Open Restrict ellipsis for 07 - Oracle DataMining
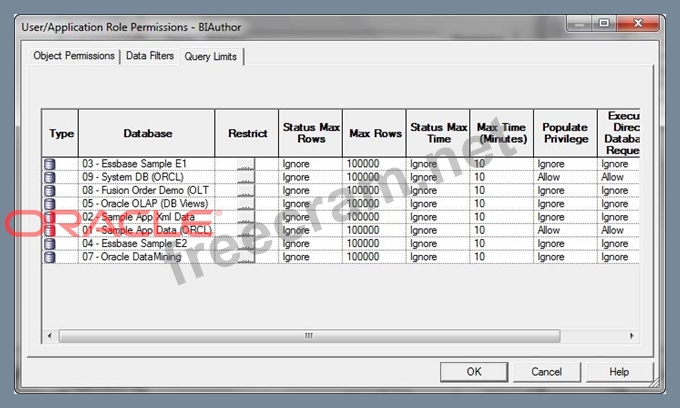680x408 pixels. [x=246, y=257]
